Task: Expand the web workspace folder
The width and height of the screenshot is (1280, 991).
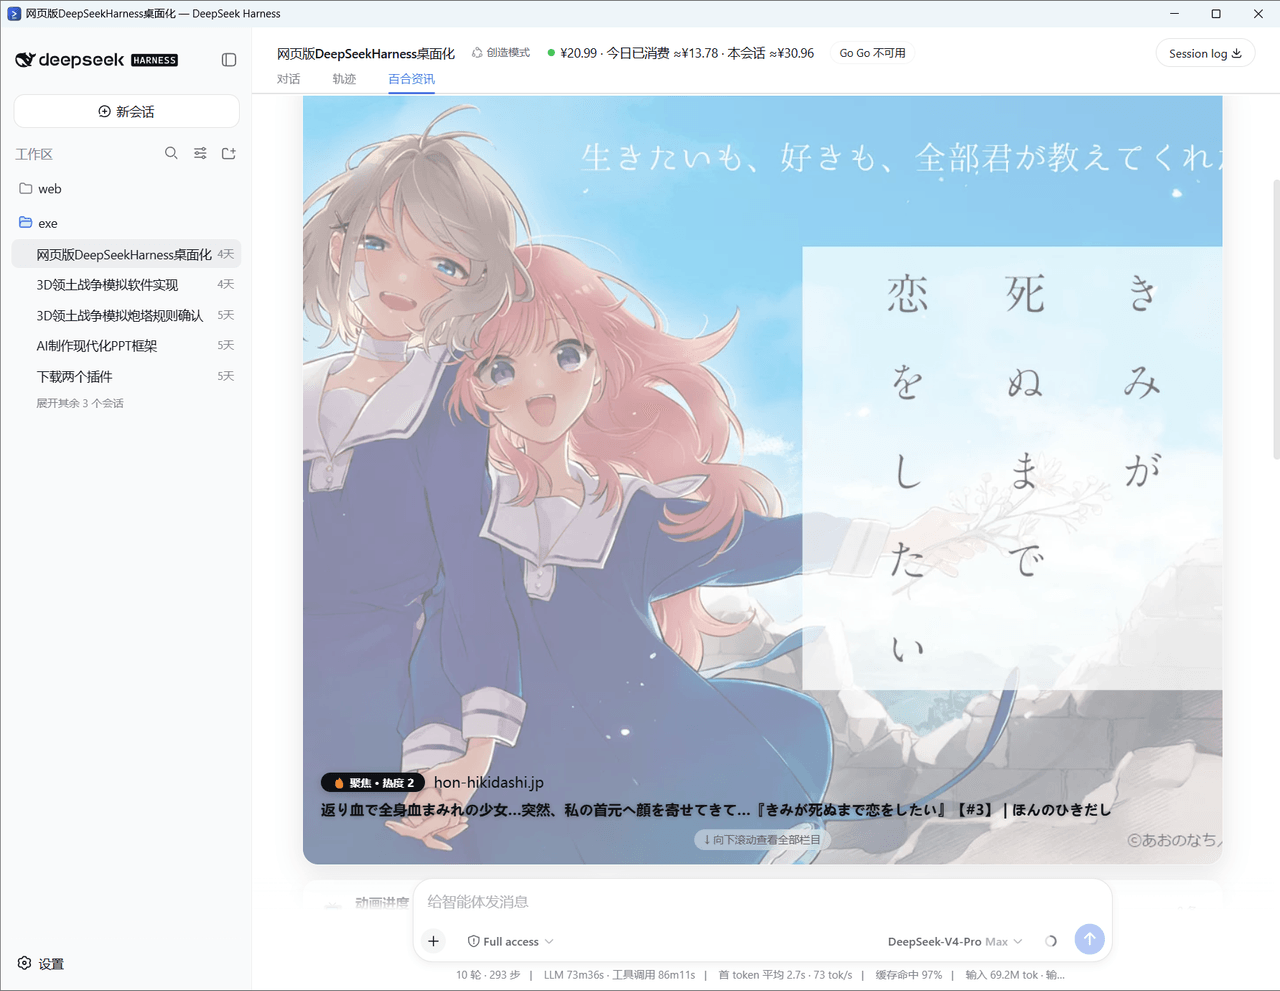Action: (x=127, y=188)
